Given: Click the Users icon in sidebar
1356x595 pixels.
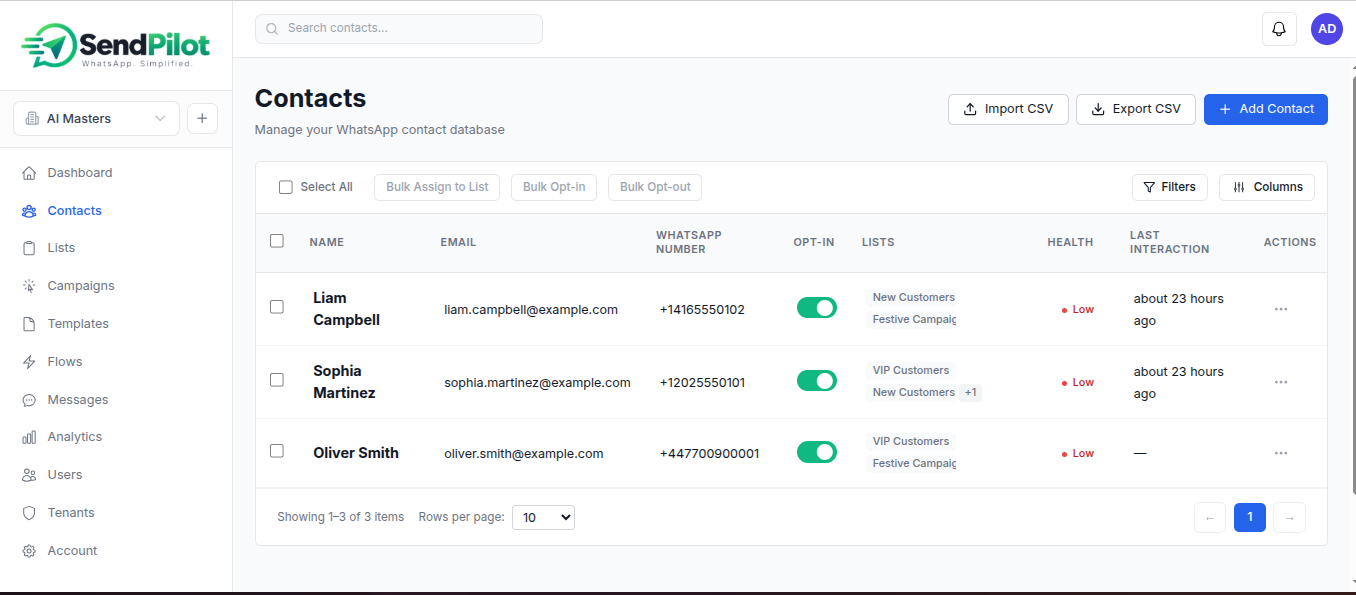Looking at the screenshot, I should (x=29, y=475).
